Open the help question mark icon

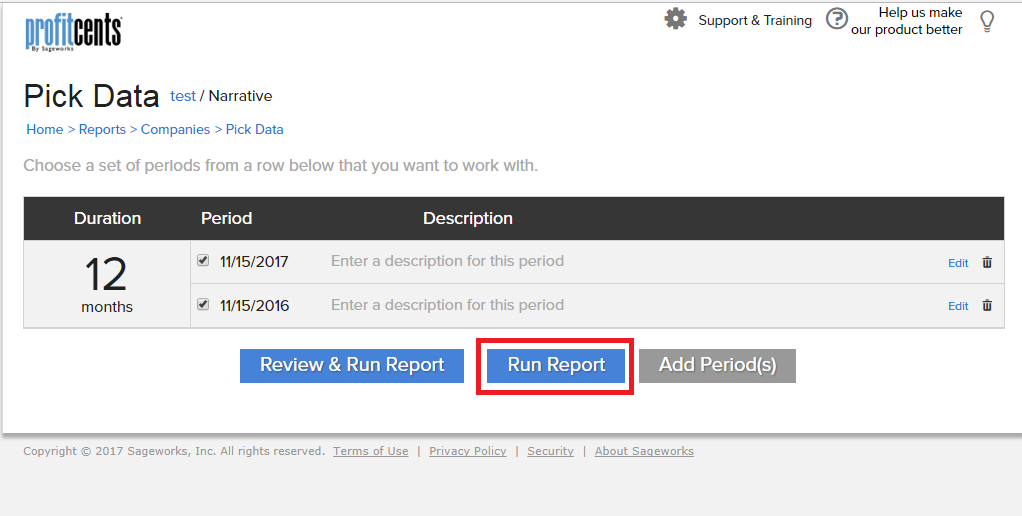(837, 19)
